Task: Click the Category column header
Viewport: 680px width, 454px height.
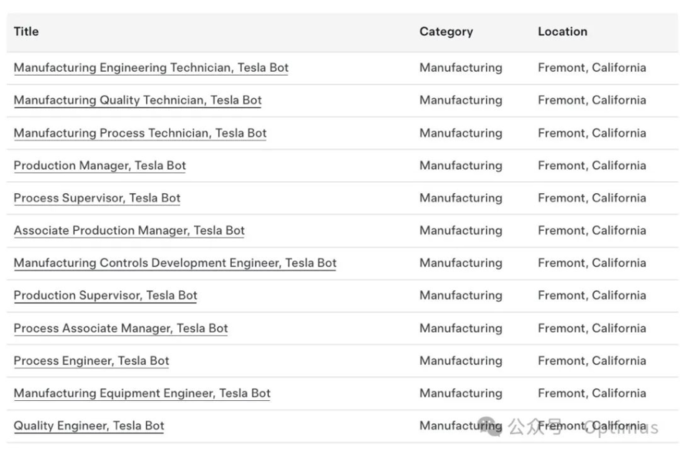Action: pos(446,32)
